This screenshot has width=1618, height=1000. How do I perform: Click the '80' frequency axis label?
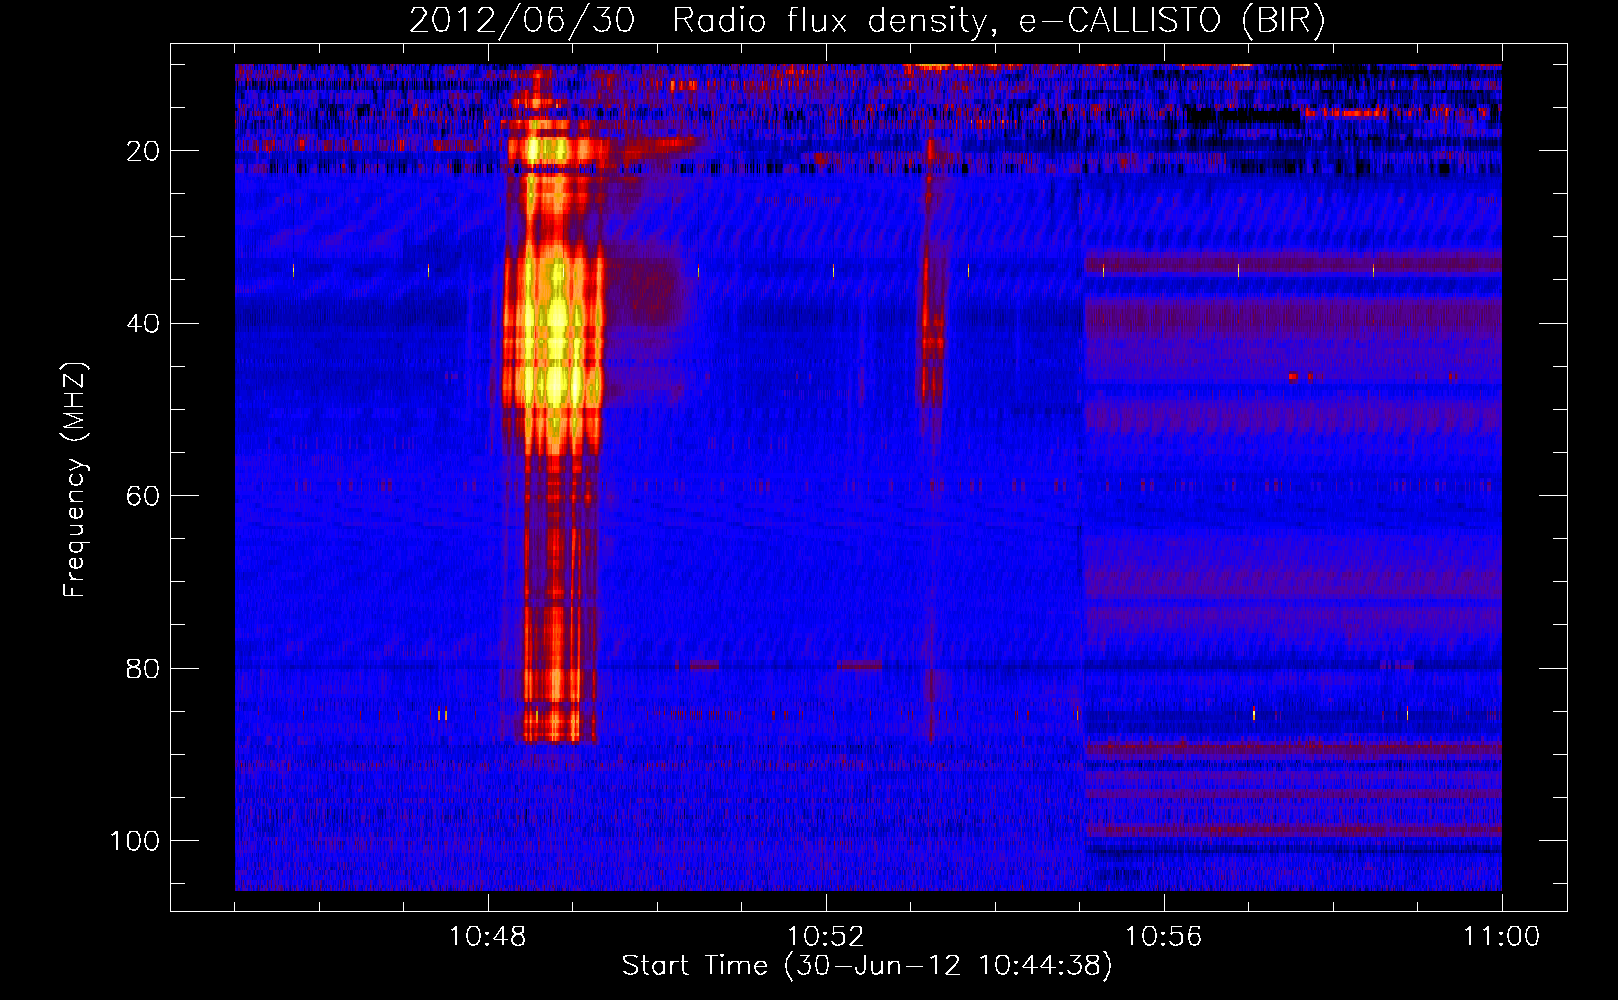click(144, 668)
